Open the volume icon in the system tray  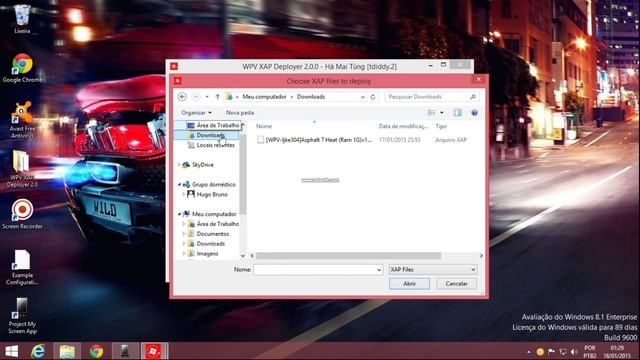pyautogui.click(x=574, y=351)
